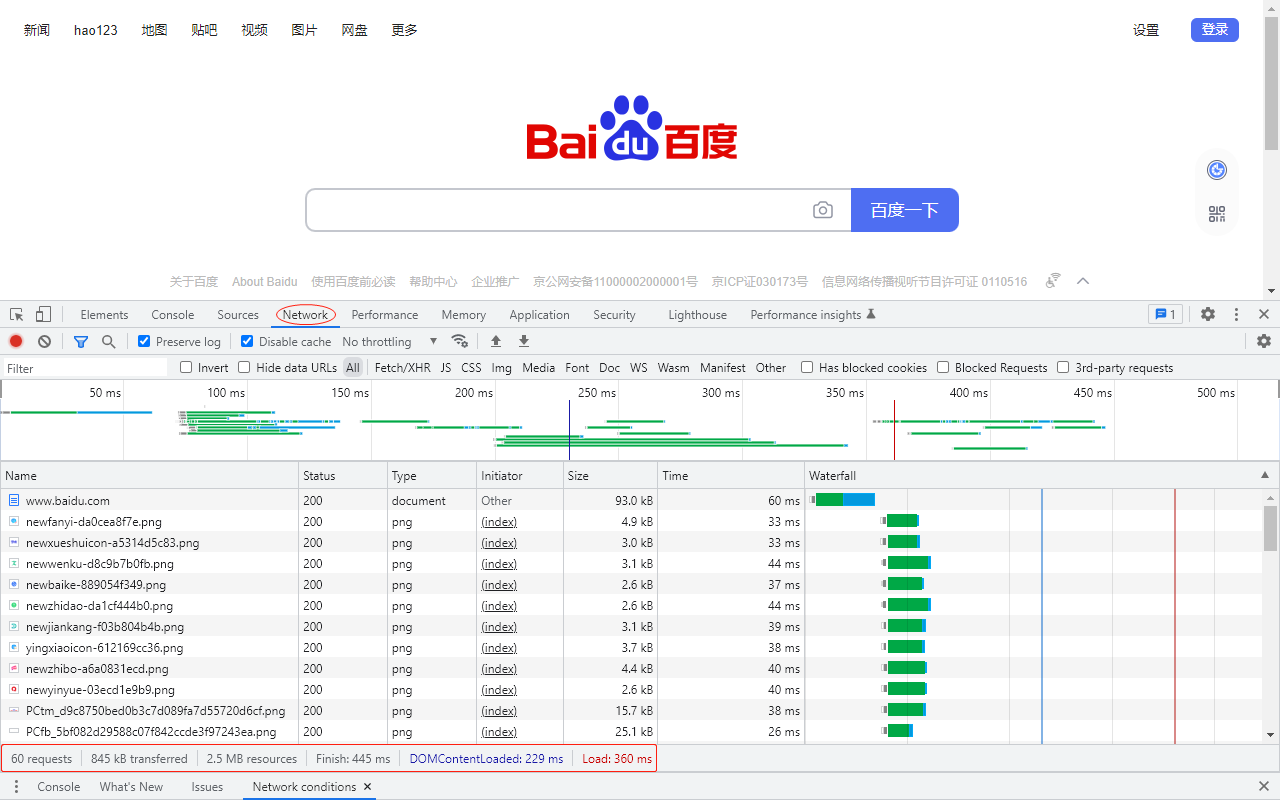Open network conditions wifi icon

coord(460,341)
